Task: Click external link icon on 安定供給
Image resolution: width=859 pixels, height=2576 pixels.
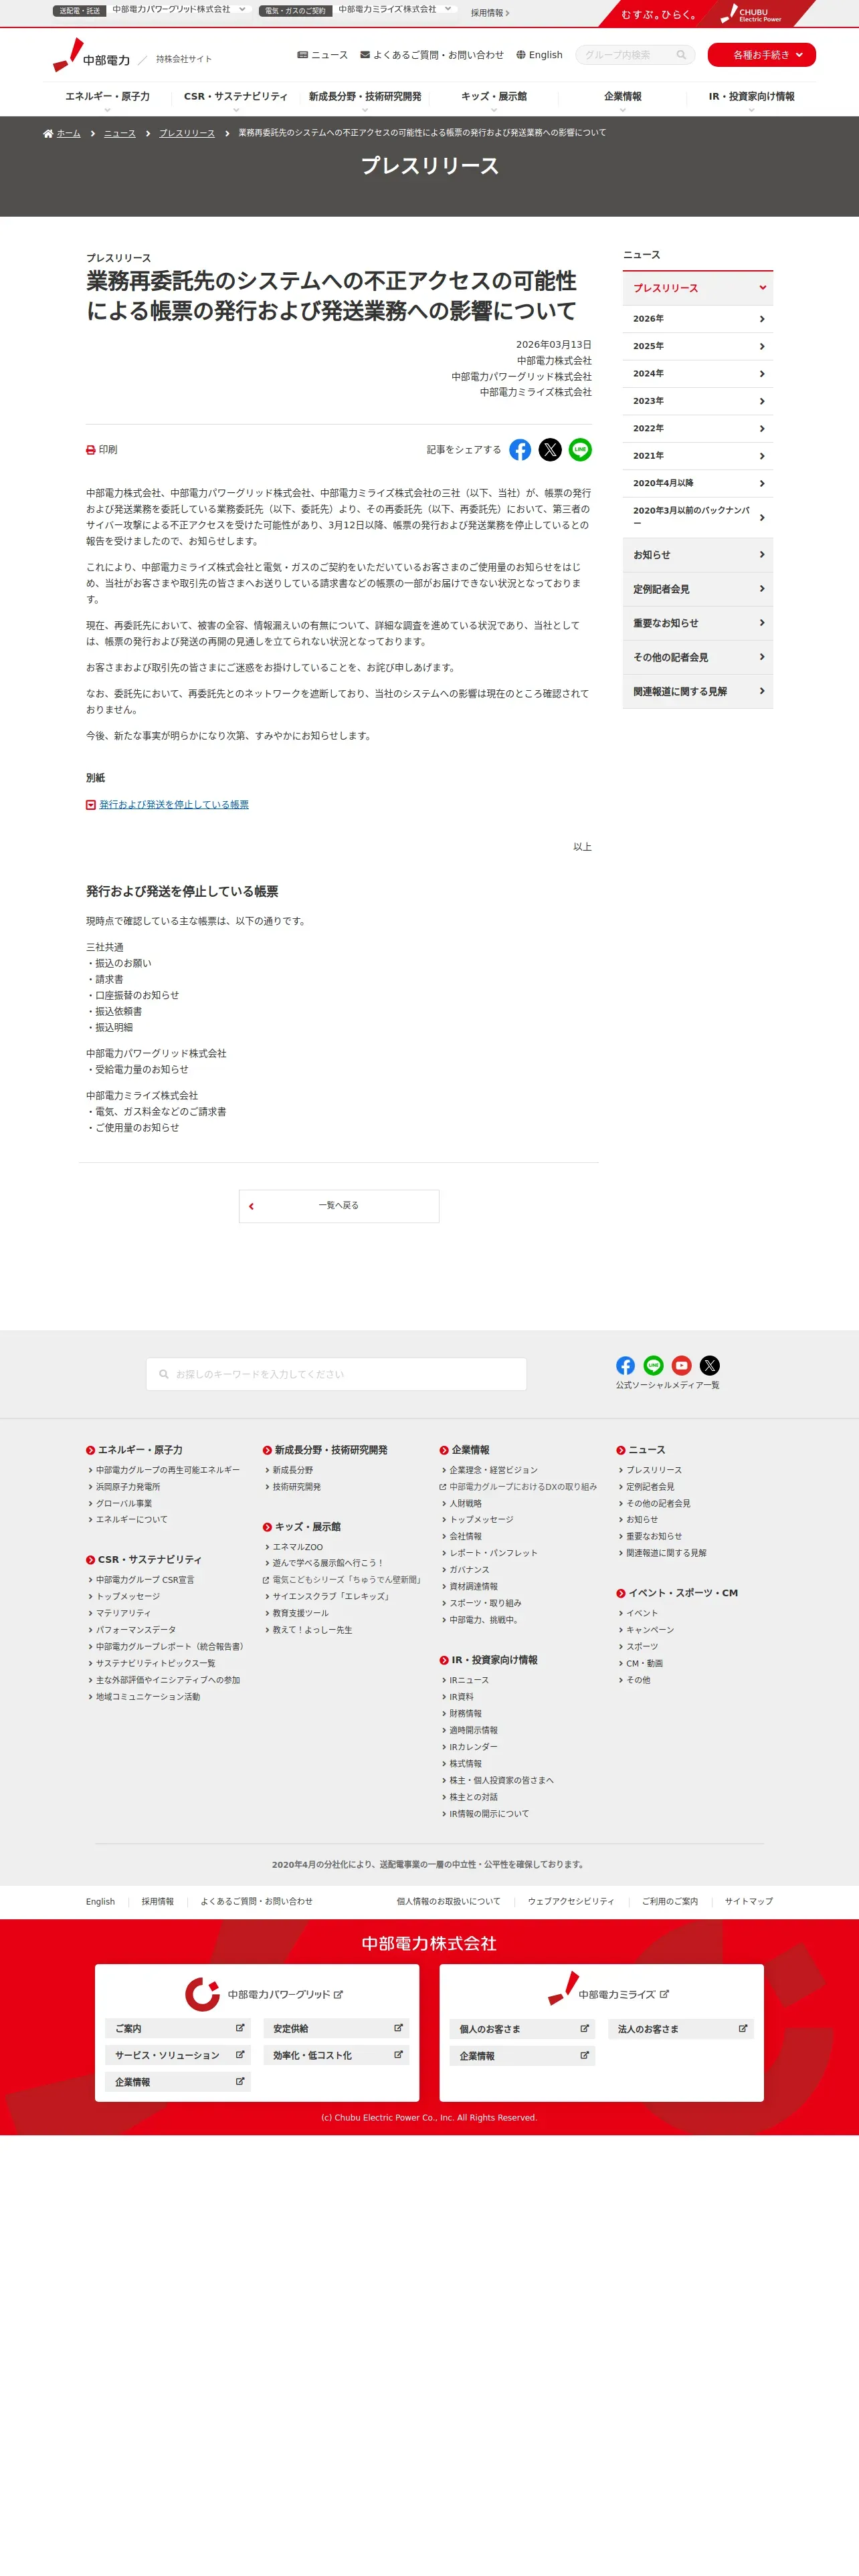Action: [x=398, y=2028]
